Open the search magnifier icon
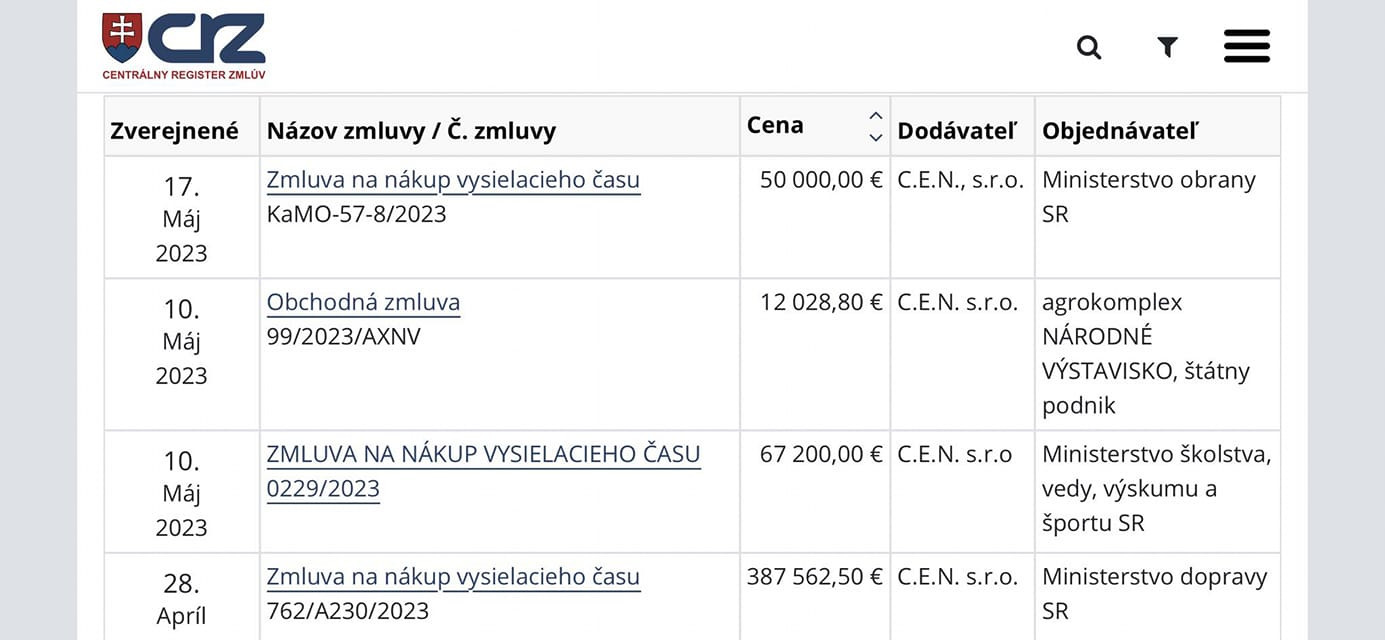Image resolution: width=1385 pixels, height=640 pixels. pos(1088,47)
